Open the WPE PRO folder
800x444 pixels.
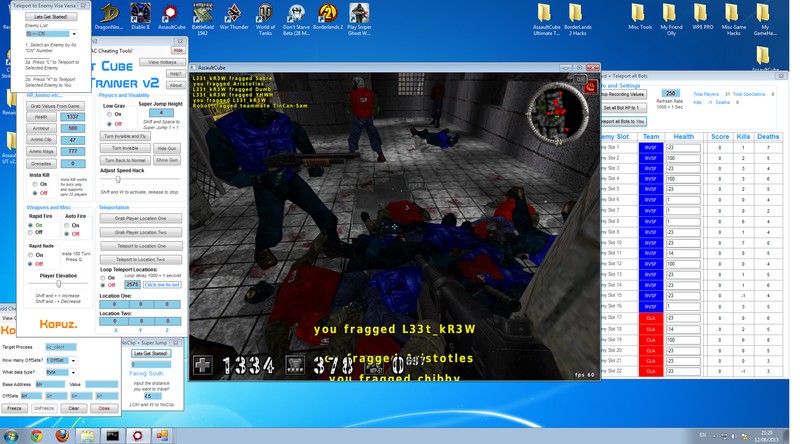(703, 16)
